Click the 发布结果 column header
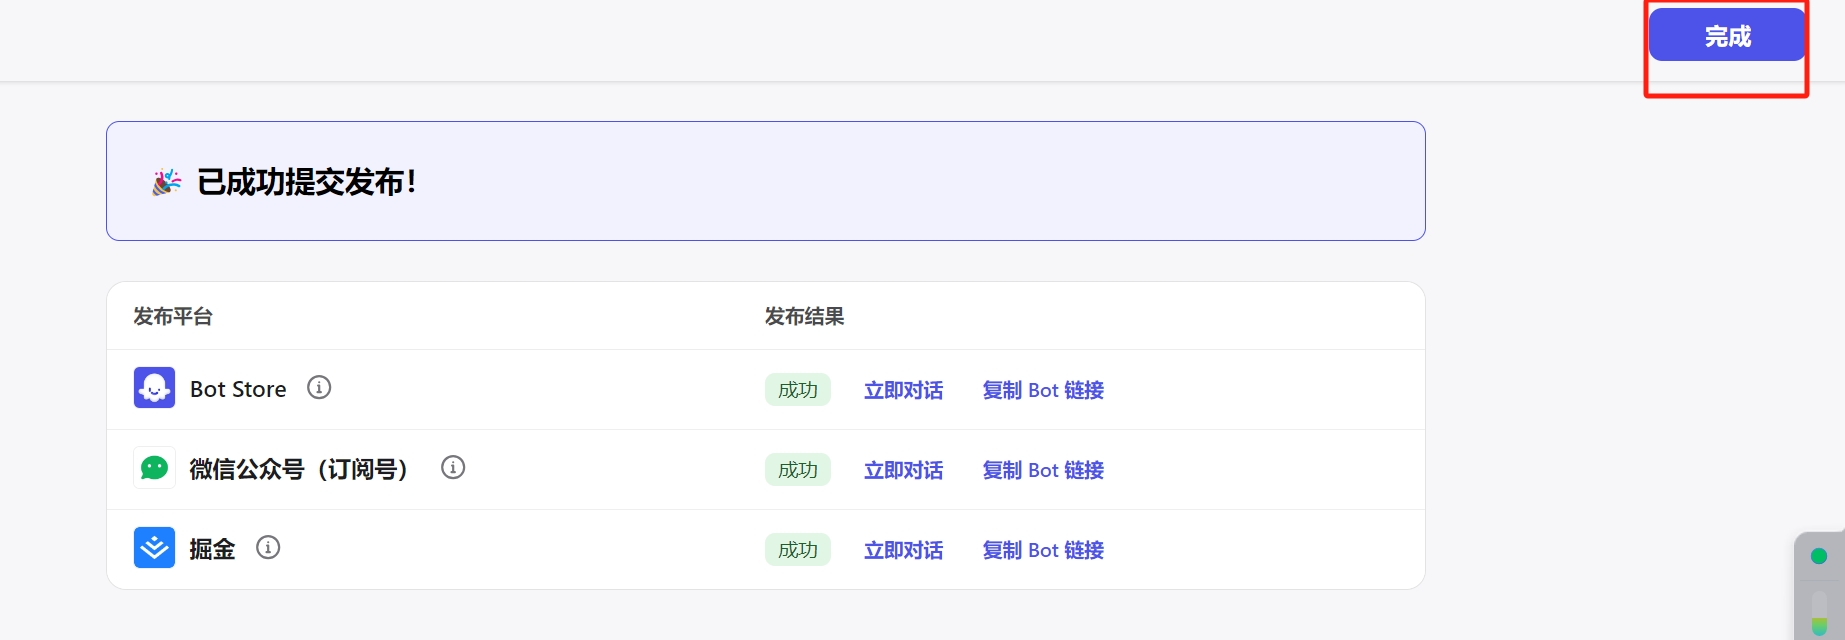 click(805, 317)
